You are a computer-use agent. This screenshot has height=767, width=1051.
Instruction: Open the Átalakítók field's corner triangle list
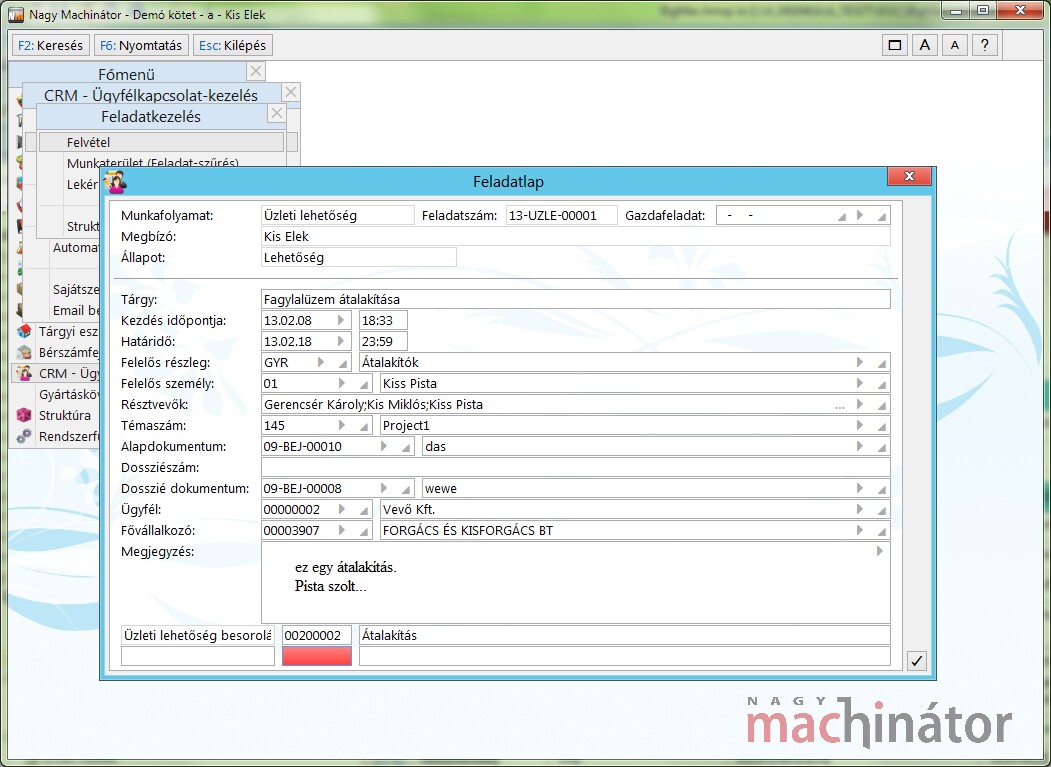coord(882,364)
